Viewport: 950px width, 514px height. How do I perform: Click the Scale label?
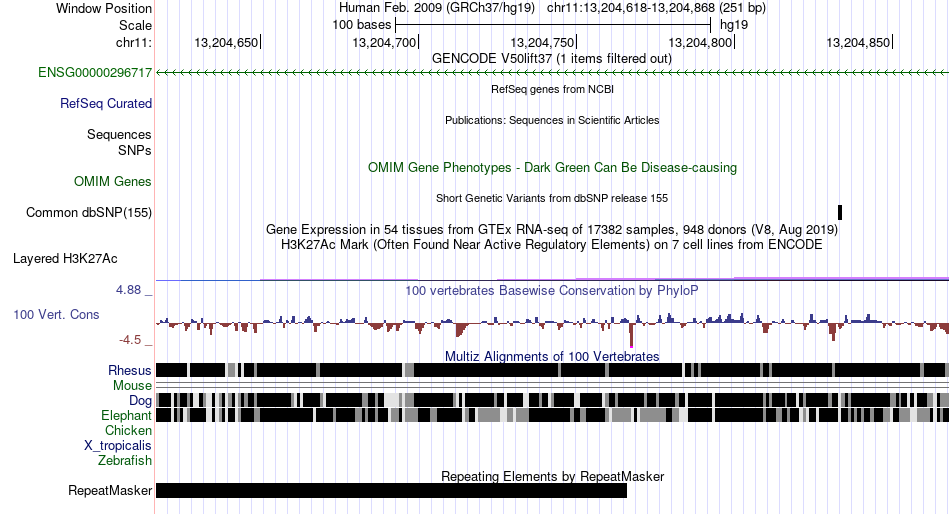point(135,25)
